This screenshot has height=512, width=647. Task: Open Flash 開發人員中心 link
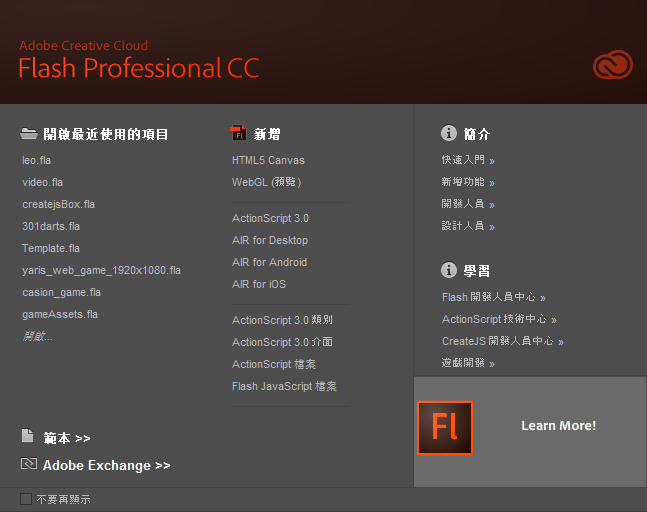[494, 297]
